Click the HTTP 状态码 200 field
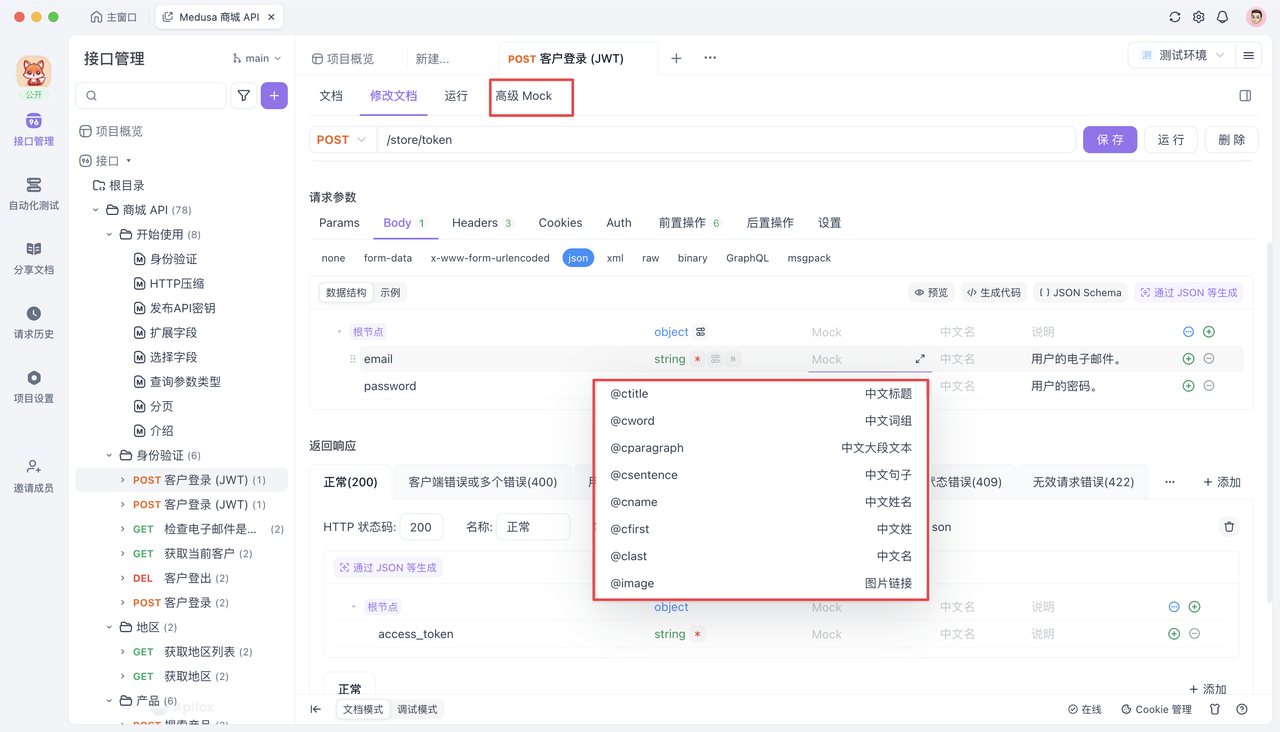 coord(421,527)
